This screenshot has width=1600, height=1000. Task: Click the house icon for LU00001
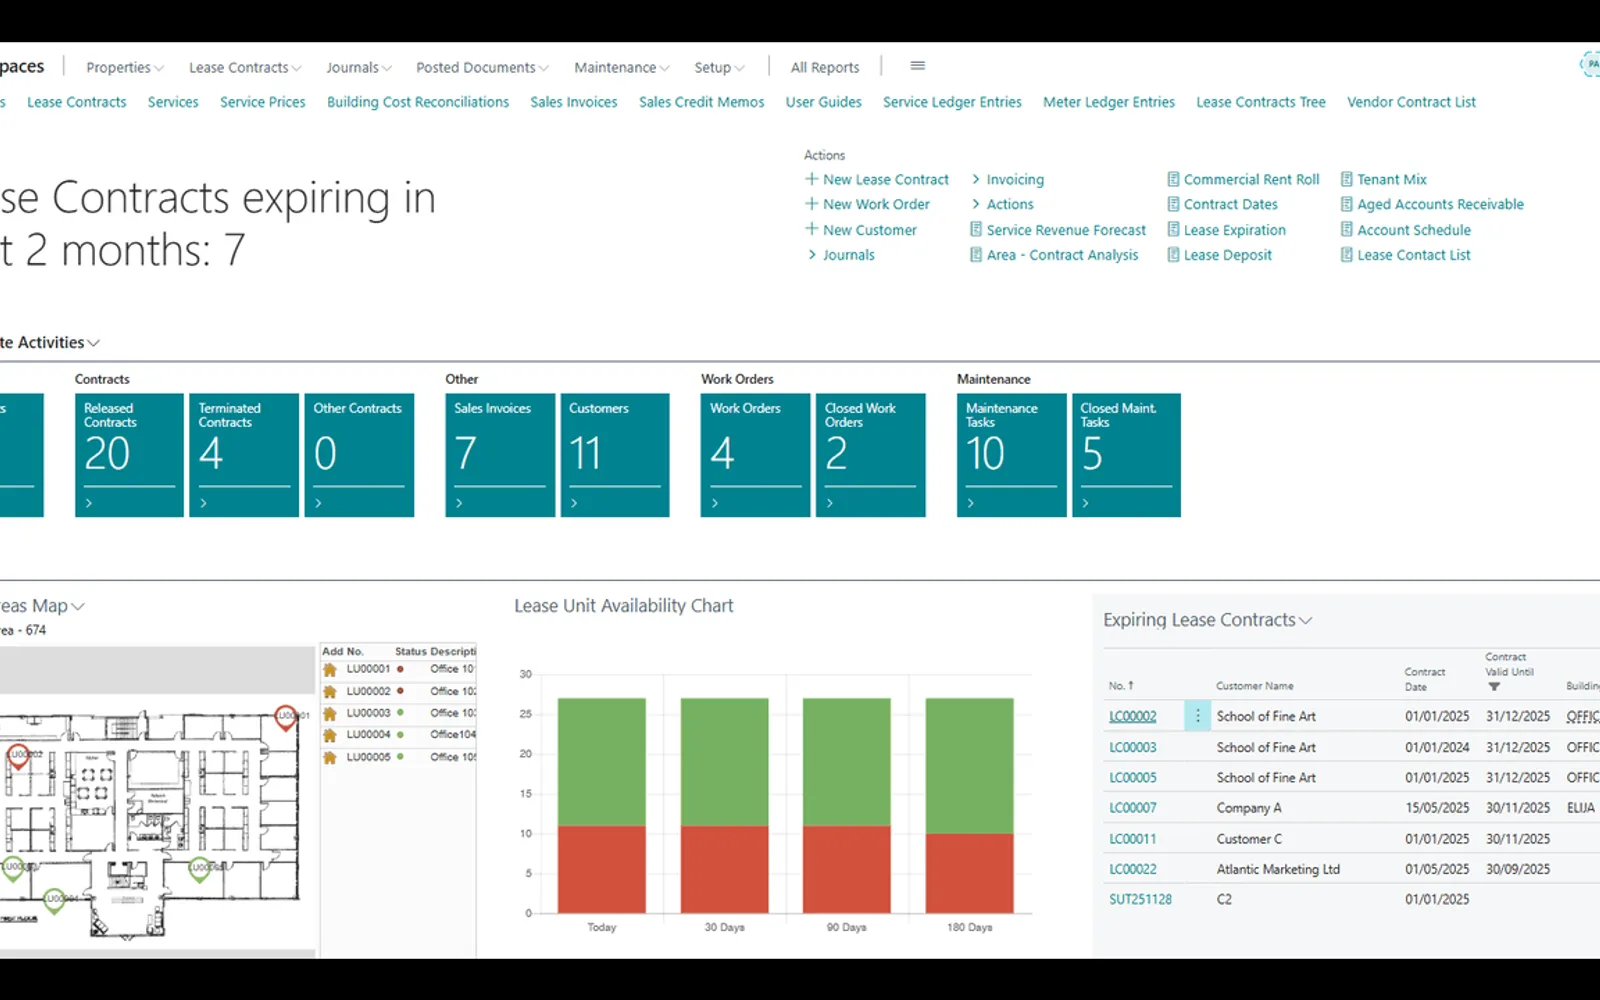click(x=330, y=669)
